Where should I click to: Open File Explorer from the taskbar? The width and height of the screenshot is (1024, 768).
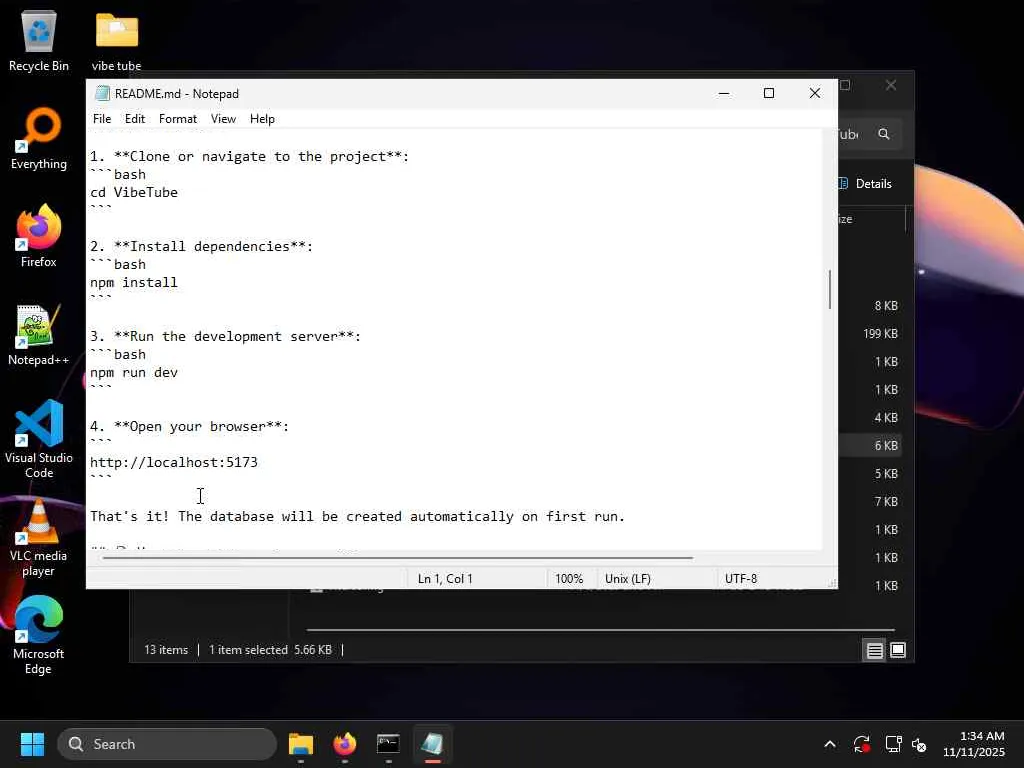click(301, 744)
